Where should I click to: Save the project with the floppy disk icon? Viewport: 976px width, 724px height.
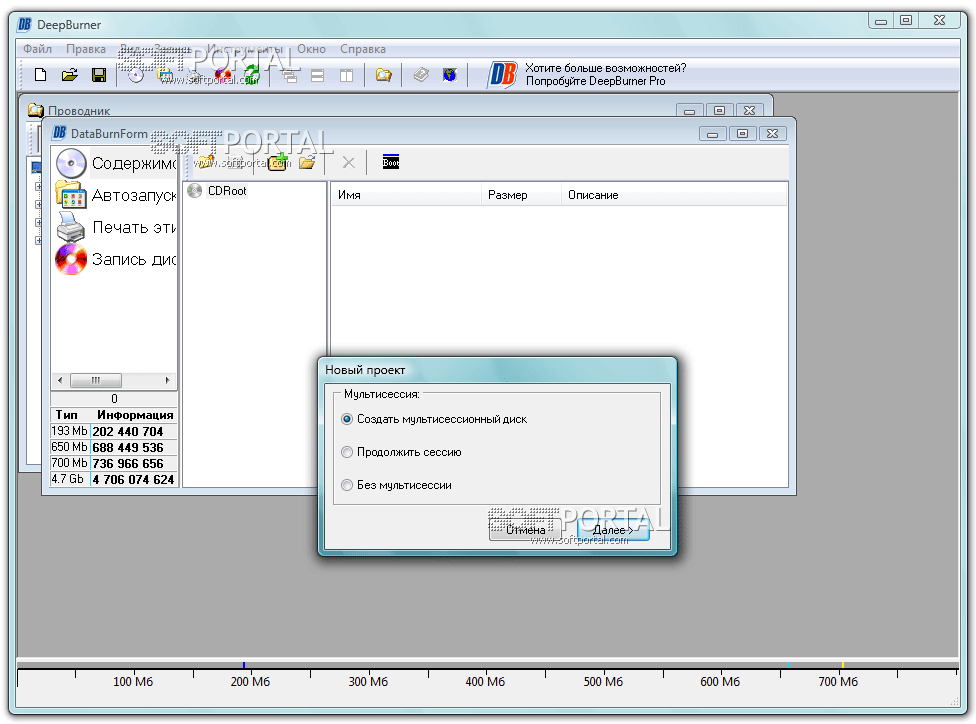pos(98,75)
